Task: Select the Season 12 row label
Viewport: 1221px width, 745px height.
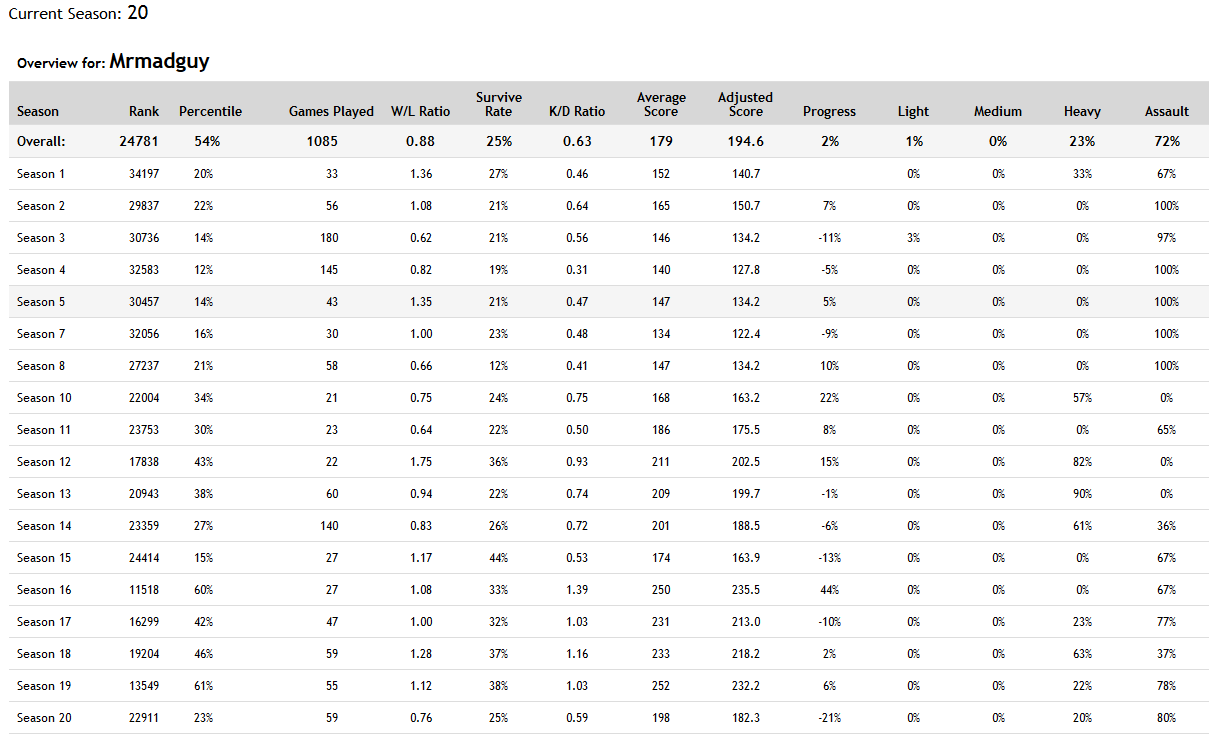Action: point(44,462)
